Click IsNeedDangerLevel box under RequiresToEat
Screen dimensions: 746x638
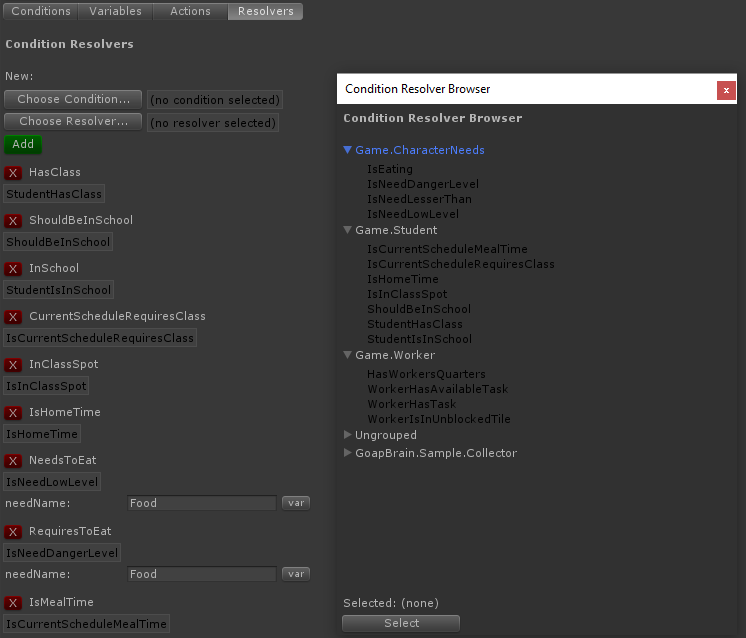[x=62, y=553]
